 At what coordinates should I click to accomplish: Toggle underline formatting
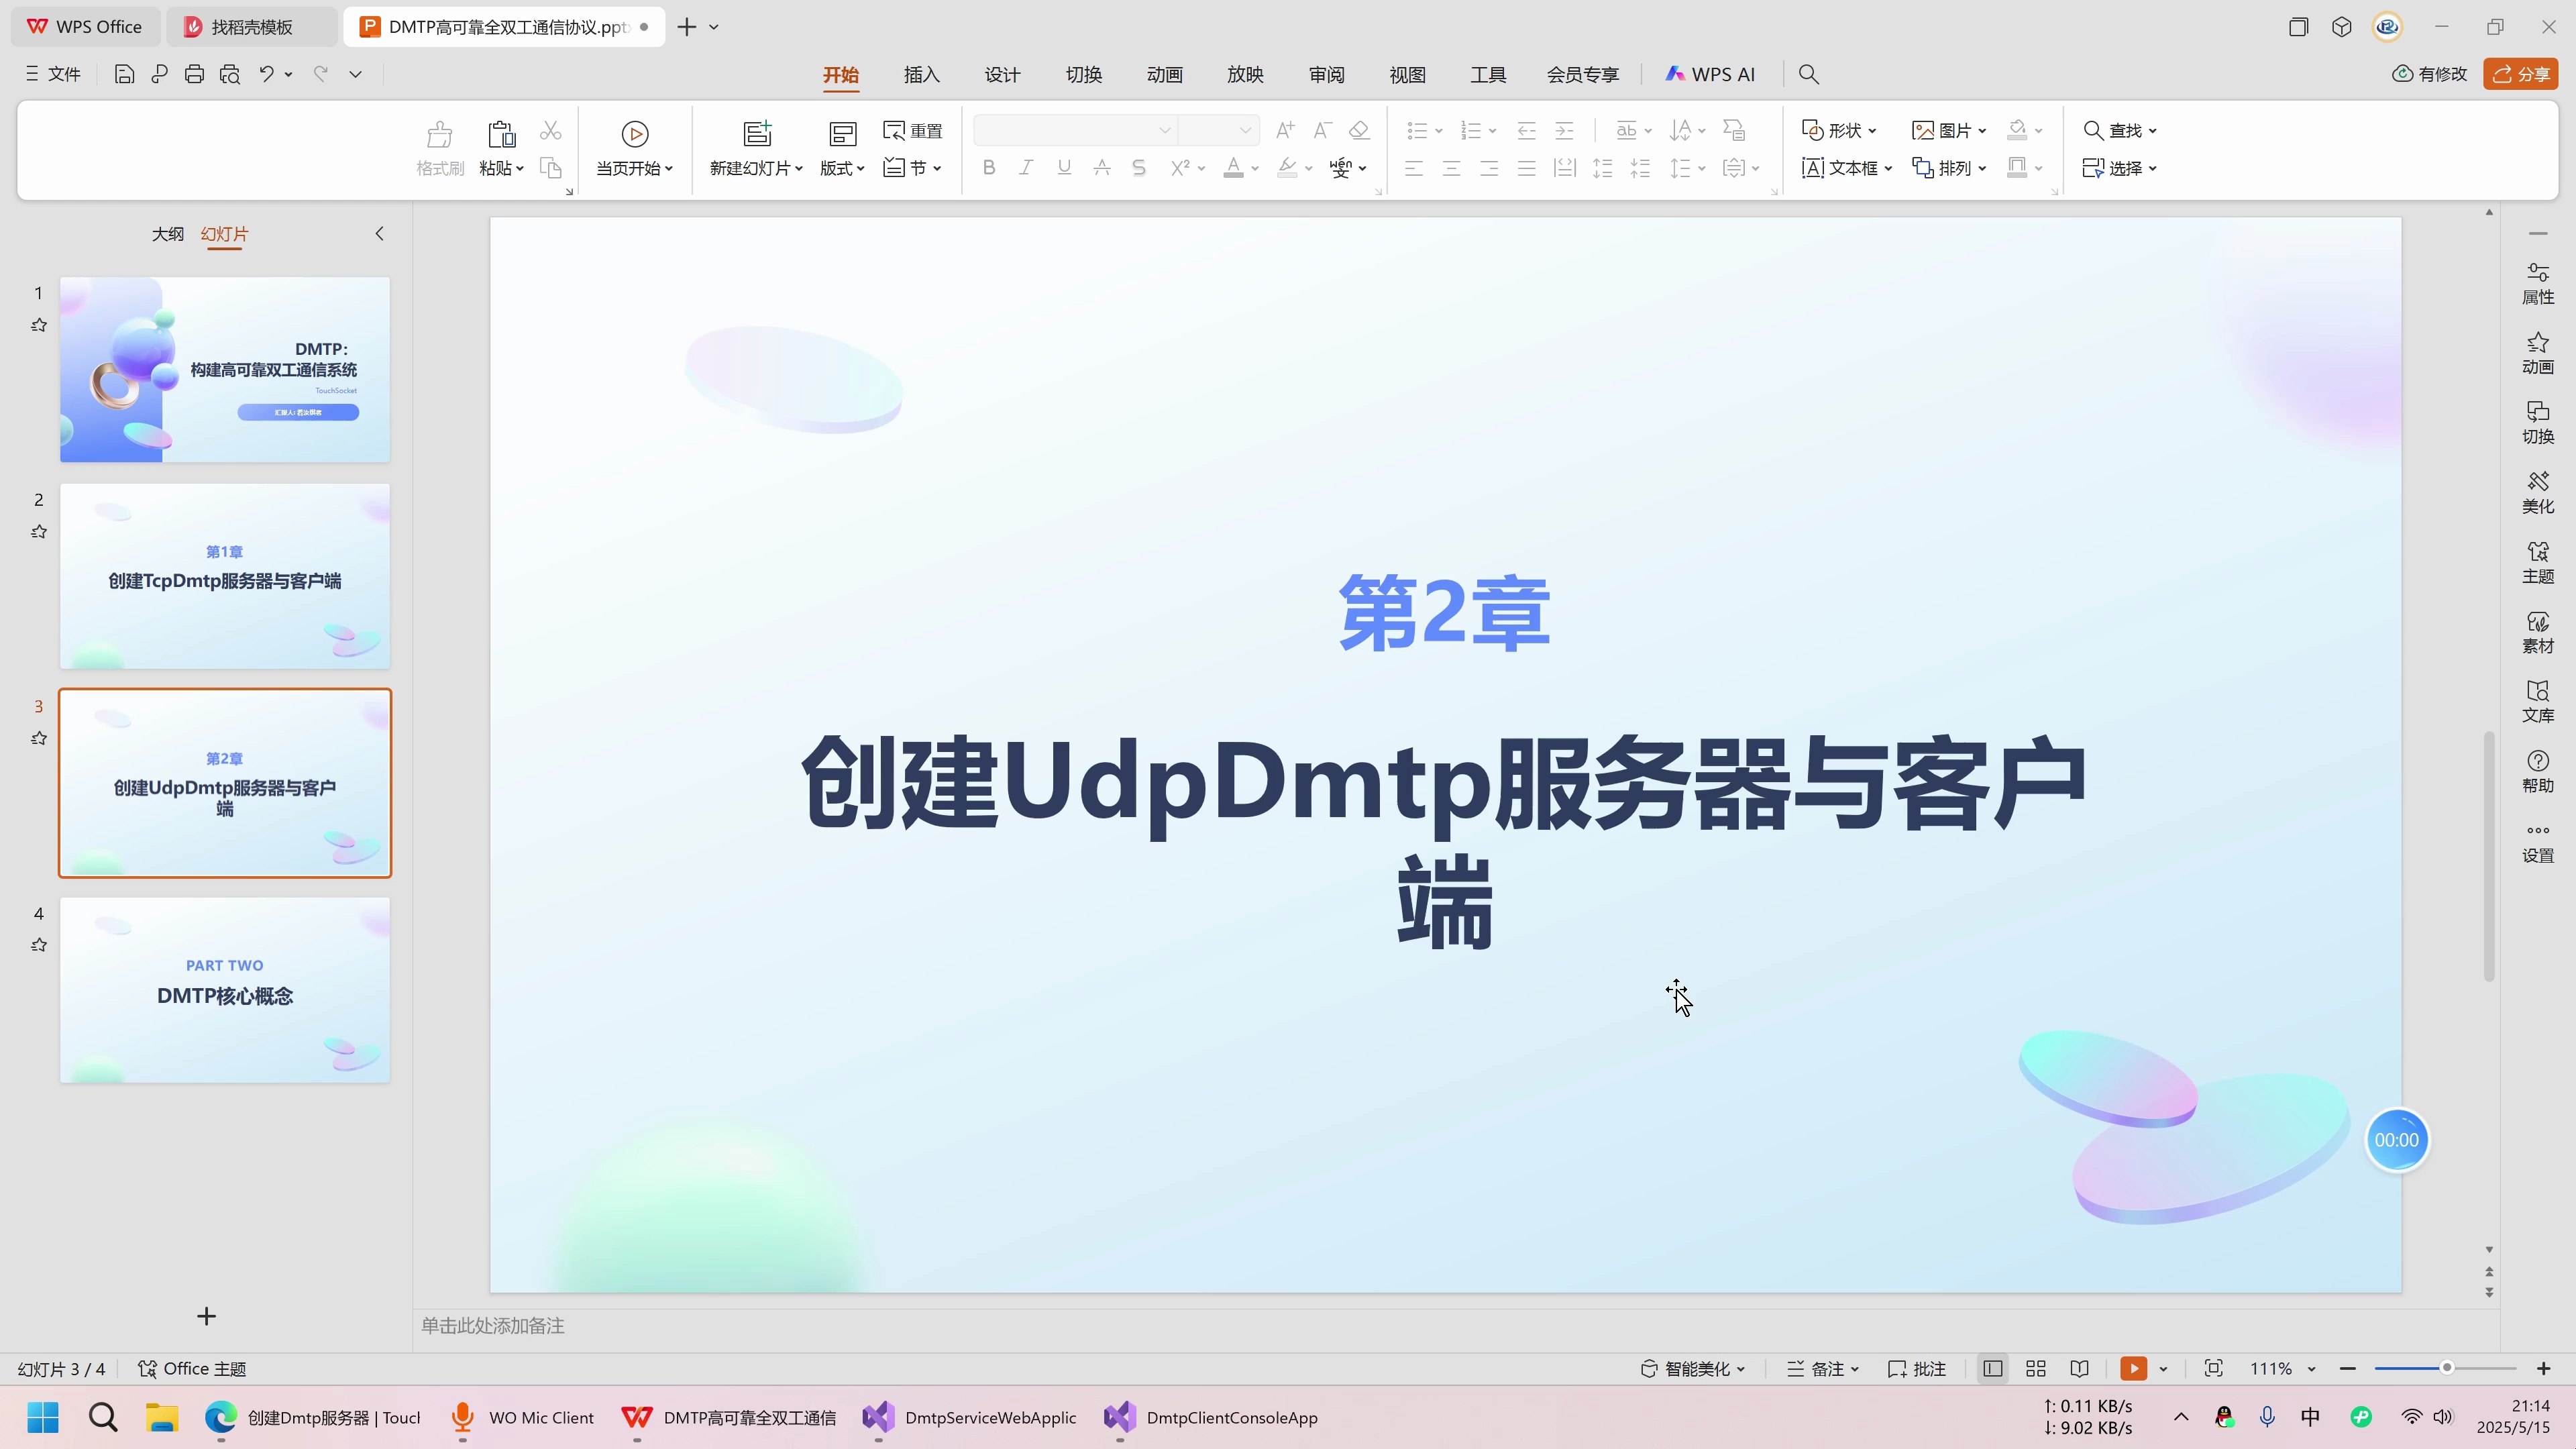coord(1063,167)
